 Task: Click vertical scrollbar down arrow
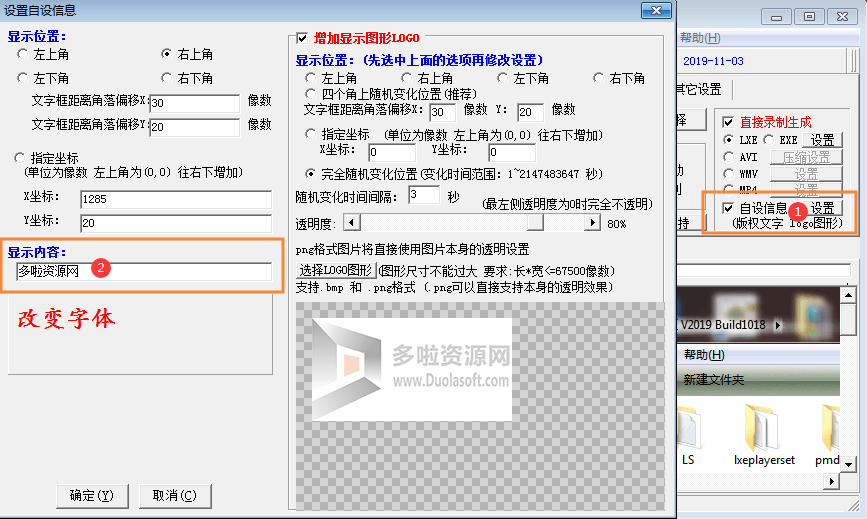(848, 465)
